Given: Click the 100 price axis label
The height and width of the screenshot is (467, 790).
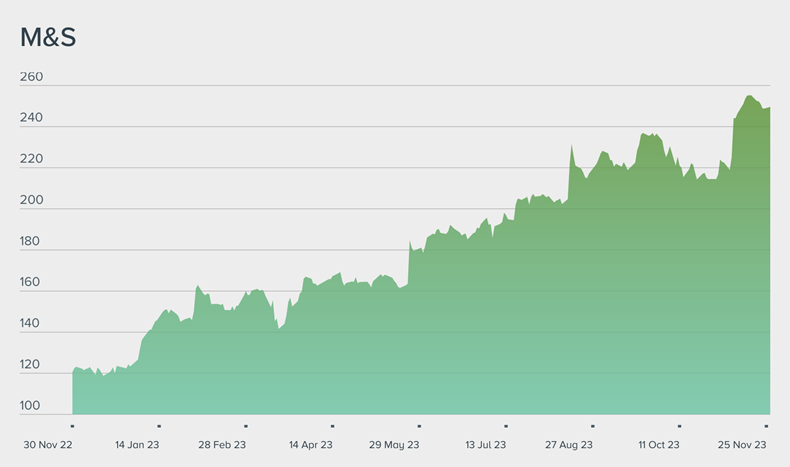Looking at the screenshot, I should [x=31, y=406].
